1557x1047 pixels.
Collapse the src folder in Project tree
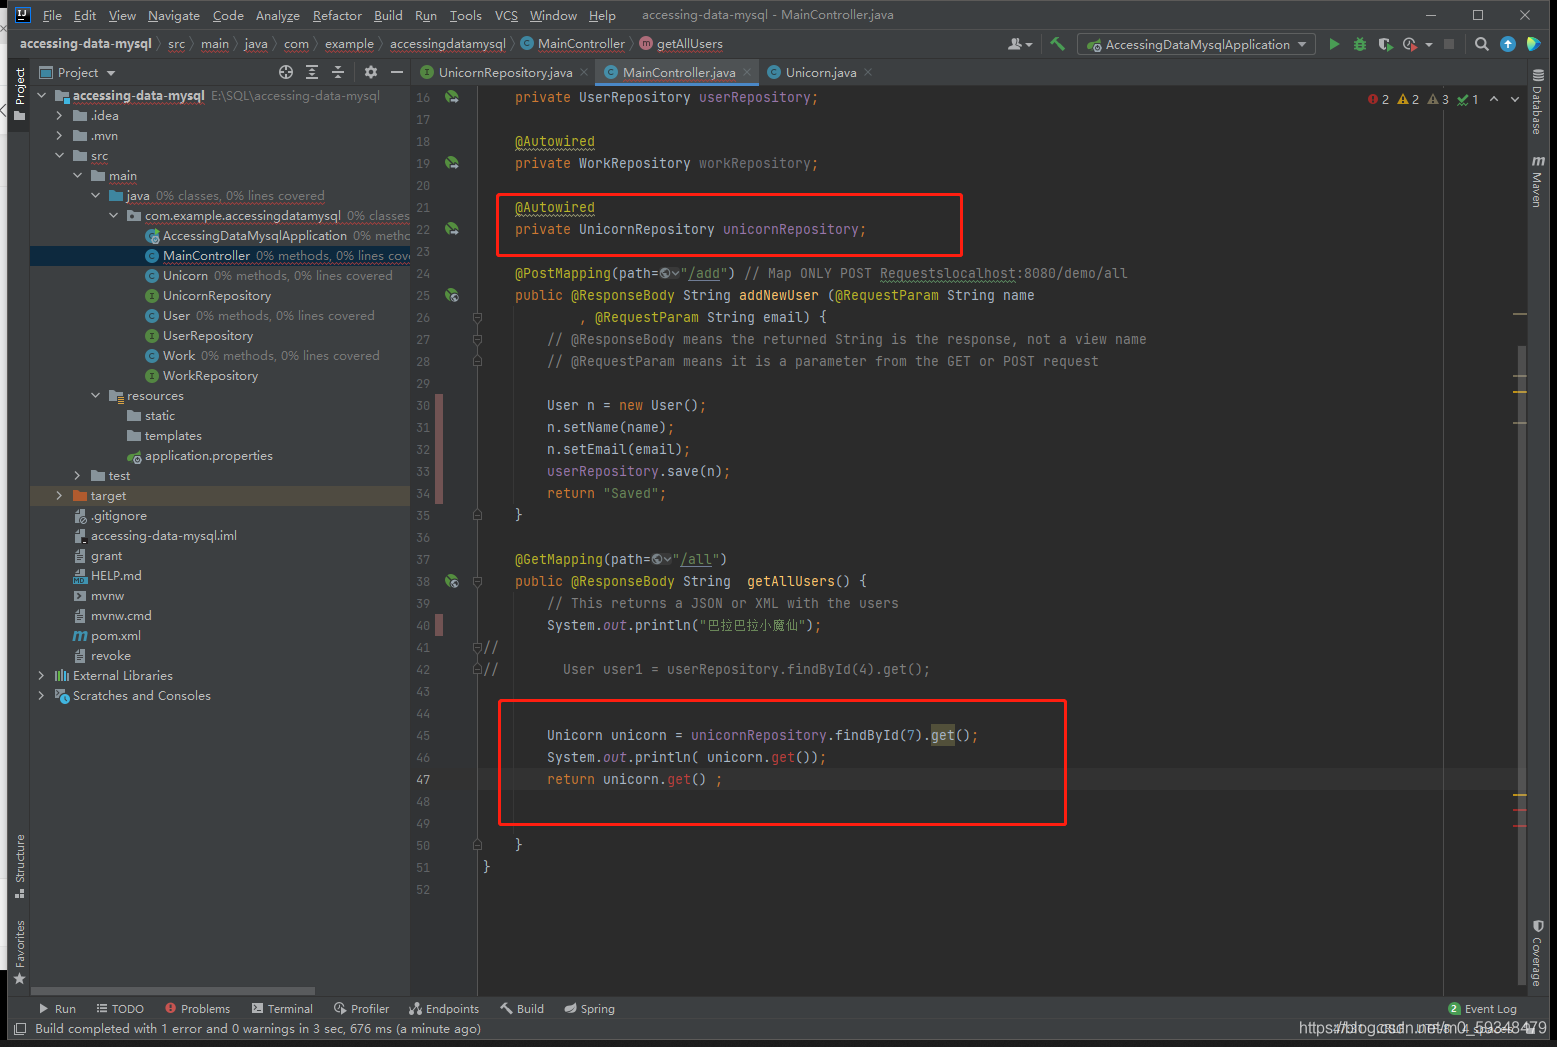60,155
